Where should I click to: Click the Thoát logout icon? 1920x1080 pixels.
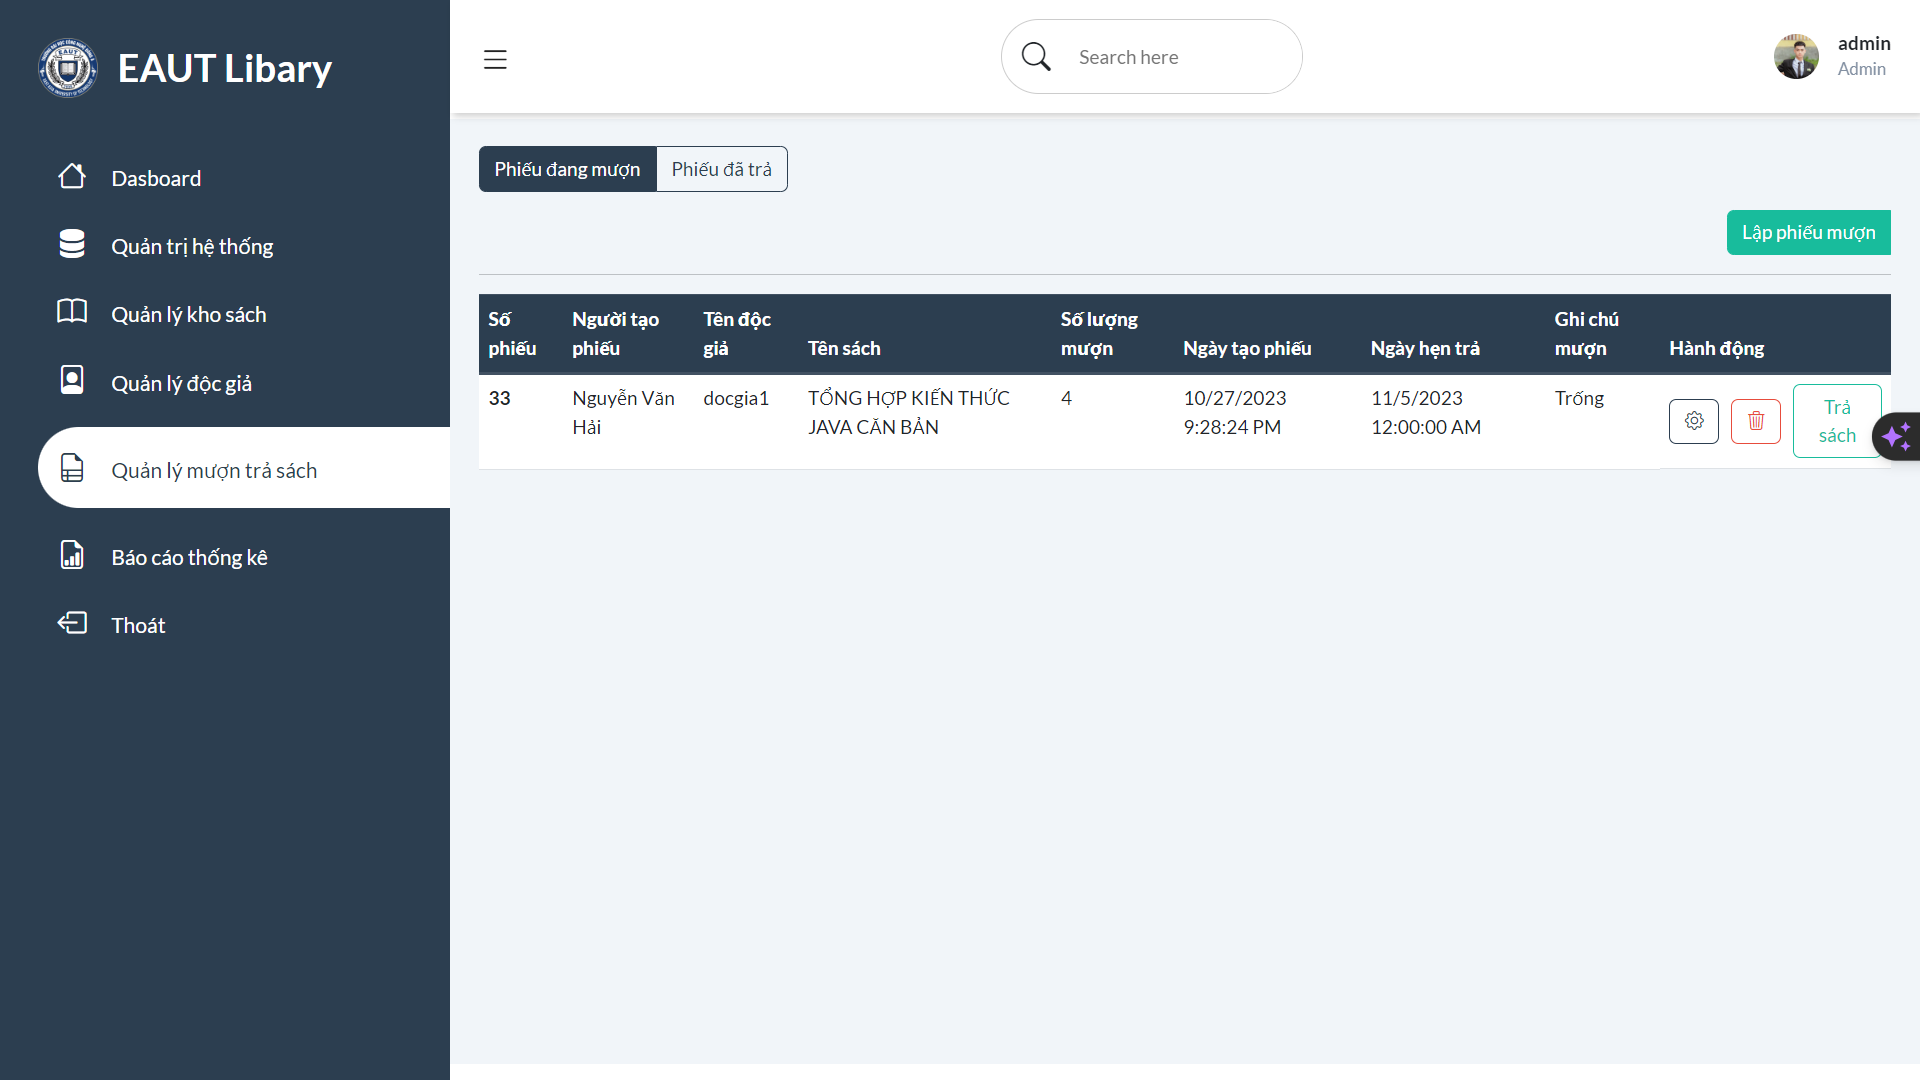(x=71, y=623)
